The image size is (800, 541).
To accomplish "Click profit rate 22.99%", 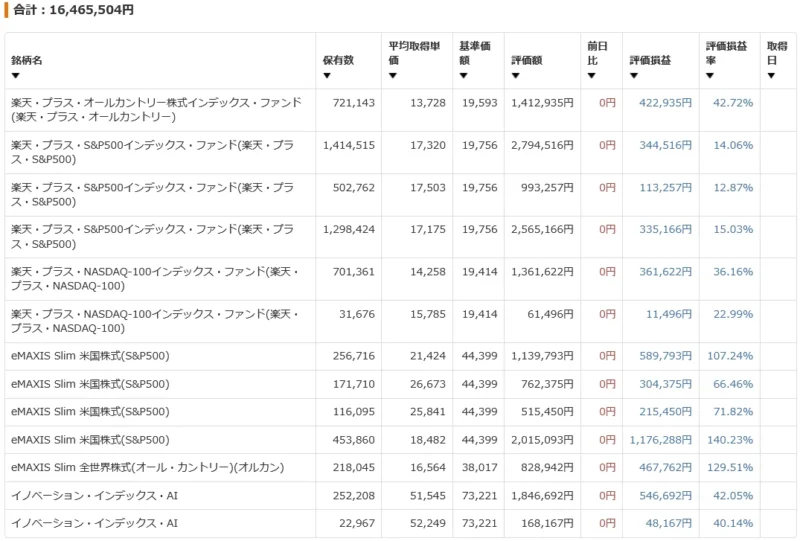I will (x=733, y=314).
